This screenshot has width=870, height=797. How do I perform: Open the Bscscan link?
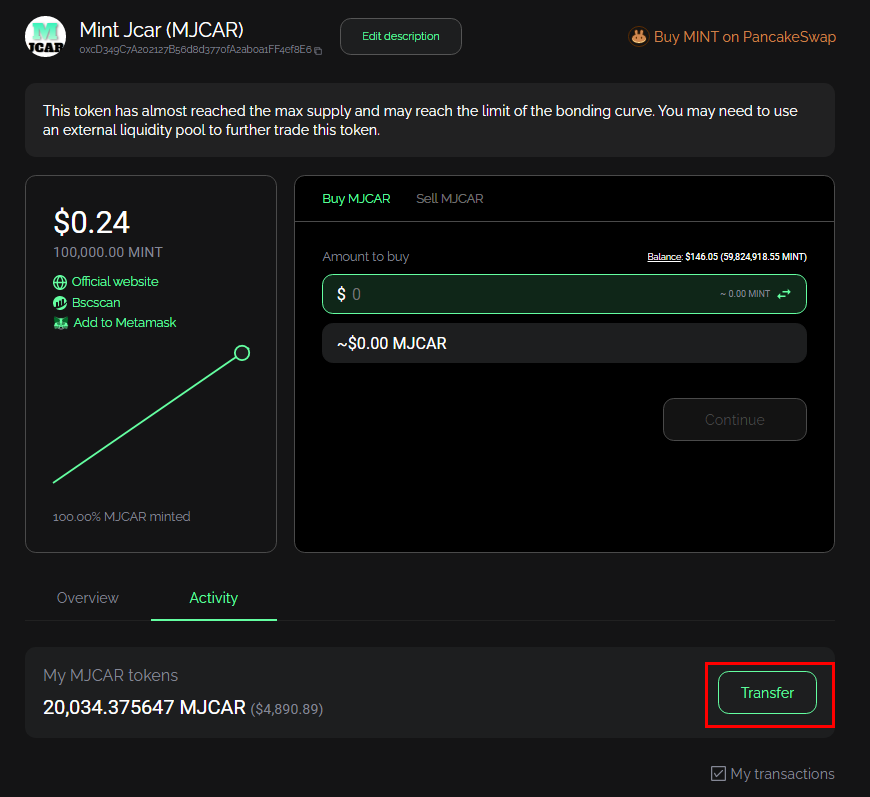point(96,302)
